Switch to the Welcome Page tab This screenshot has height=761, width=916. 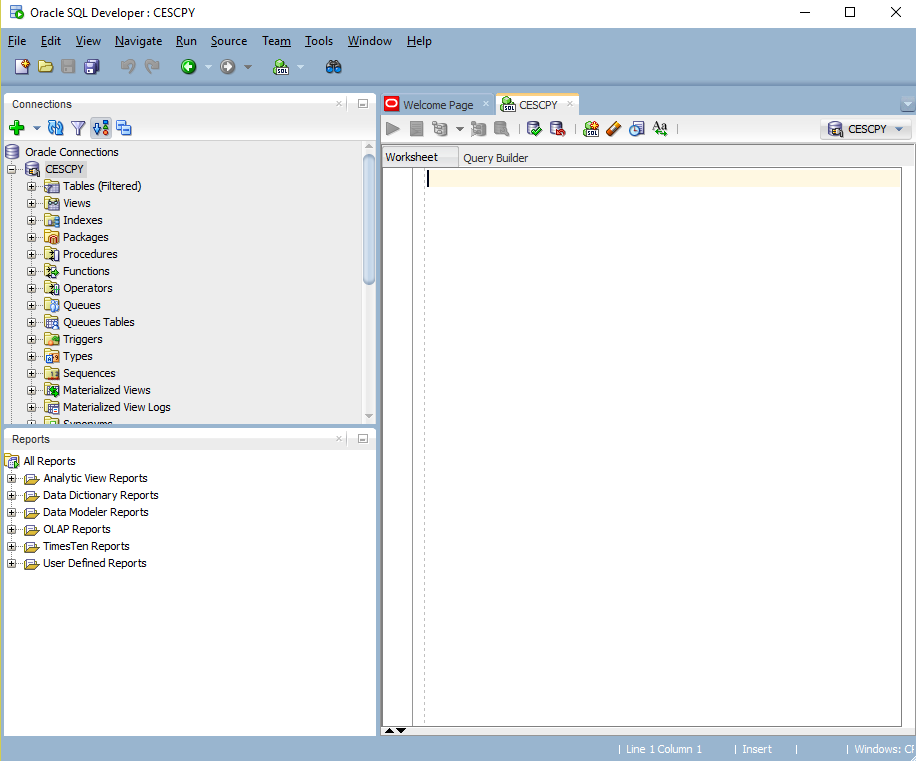(438, 105)
